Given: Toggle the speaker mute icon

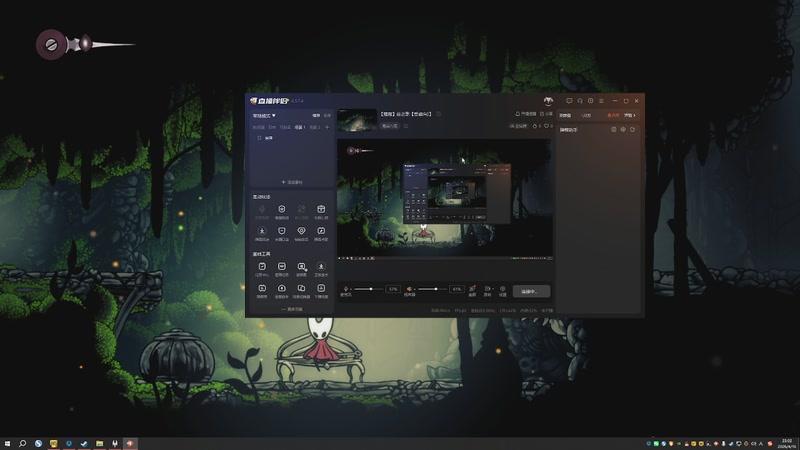Looking at the screenshot, I should click(x=409, y=289).
